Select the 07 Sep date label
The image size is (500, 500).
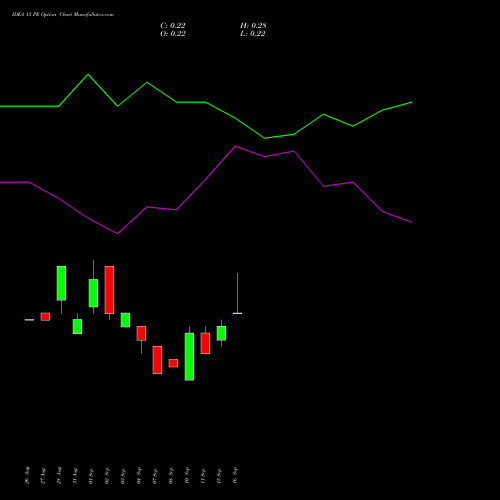[155, 475]
